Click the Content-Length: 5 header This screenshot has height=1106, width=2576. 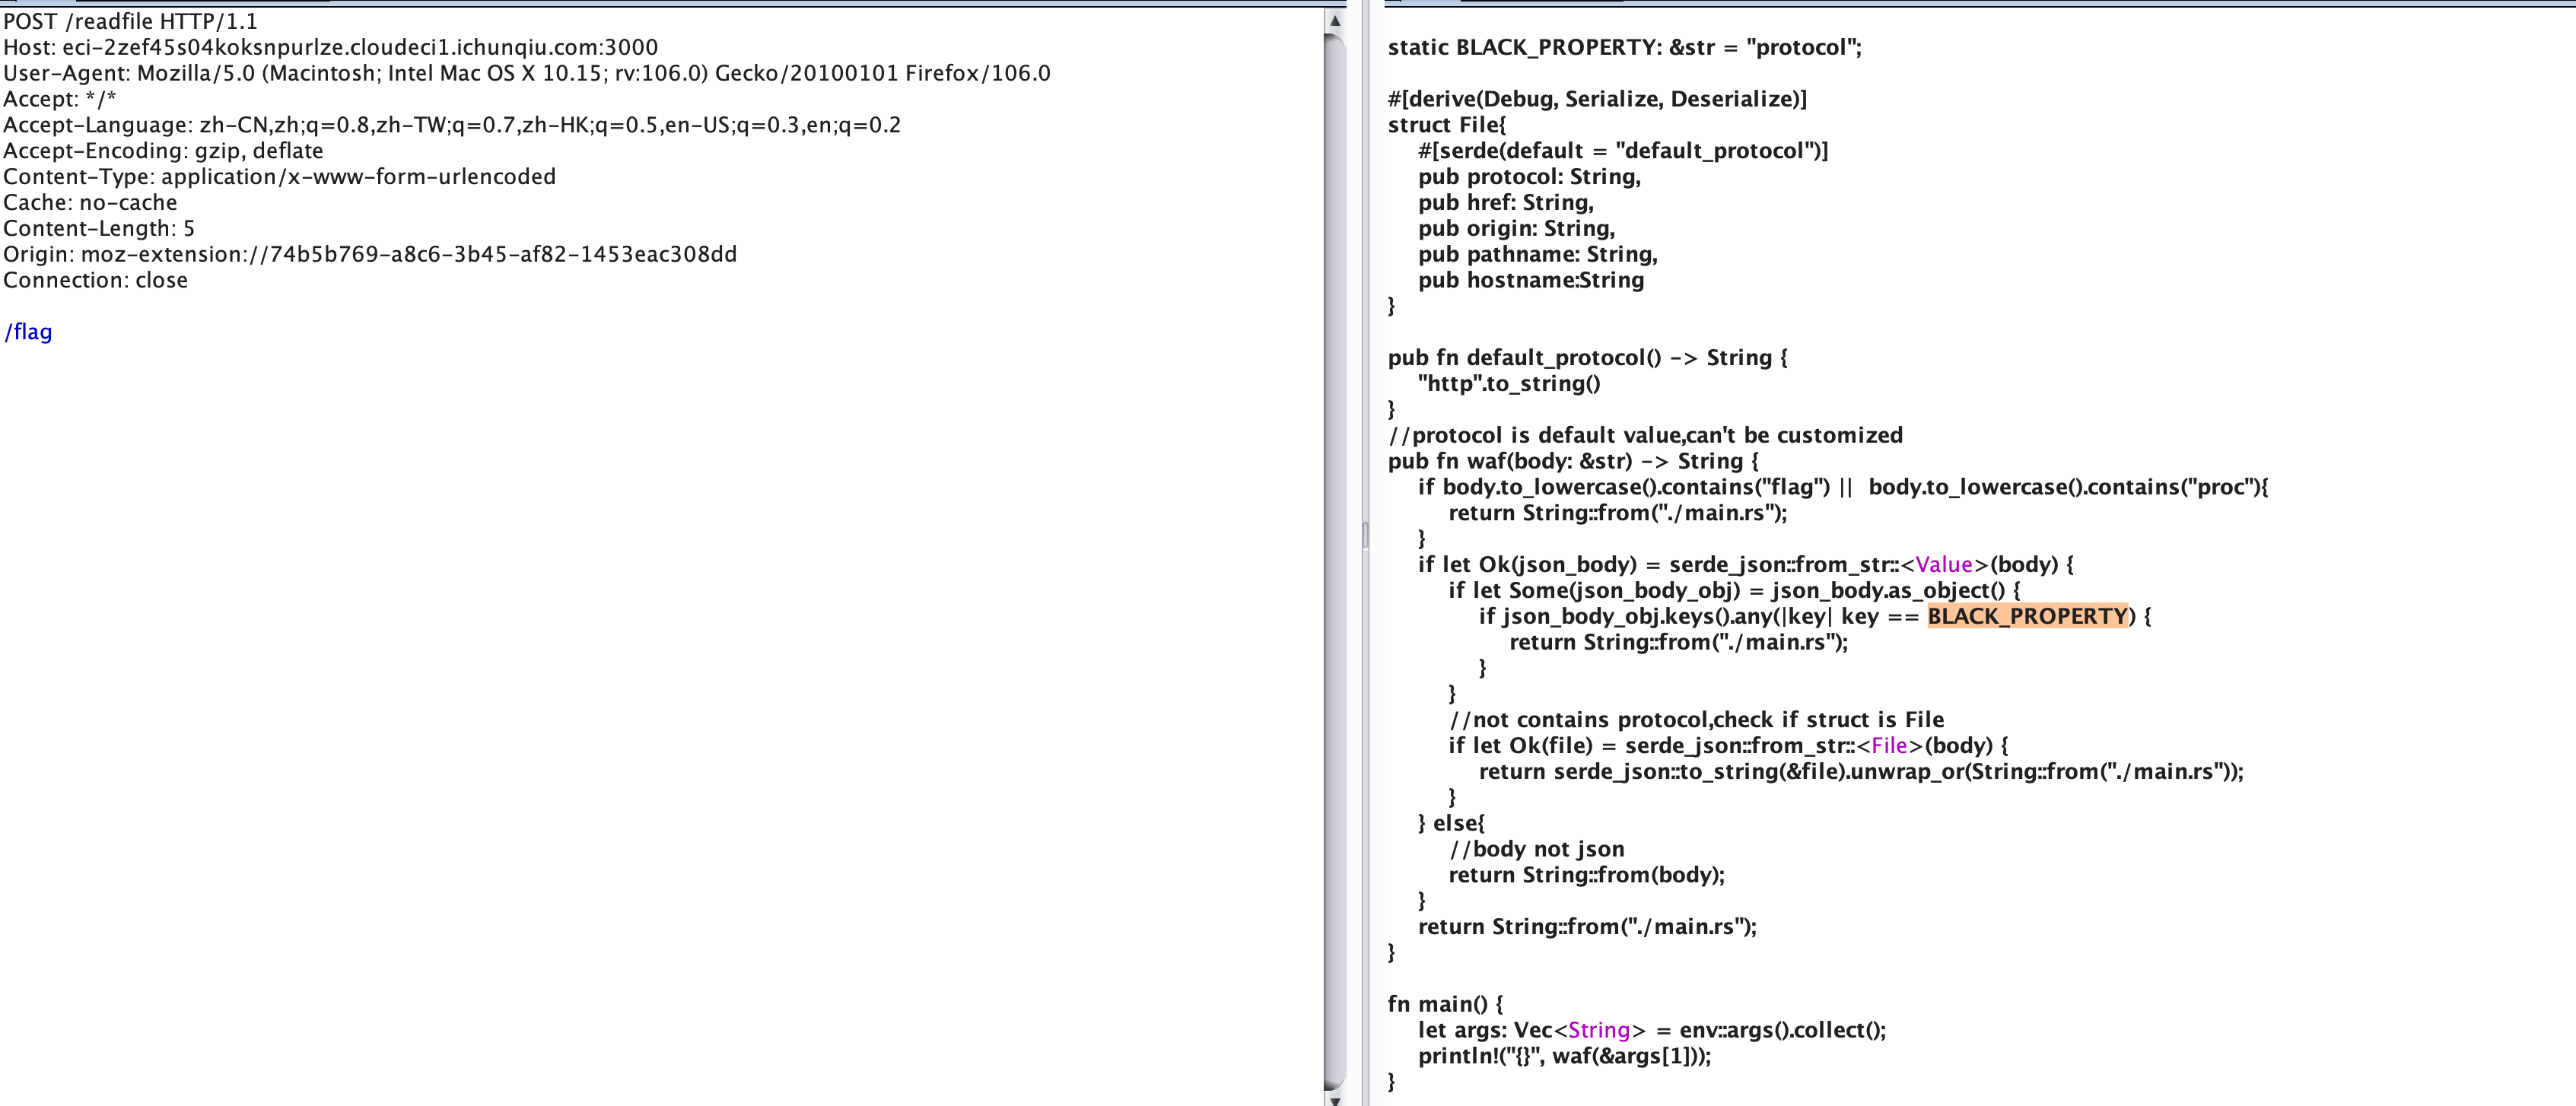tap(99, 228)
